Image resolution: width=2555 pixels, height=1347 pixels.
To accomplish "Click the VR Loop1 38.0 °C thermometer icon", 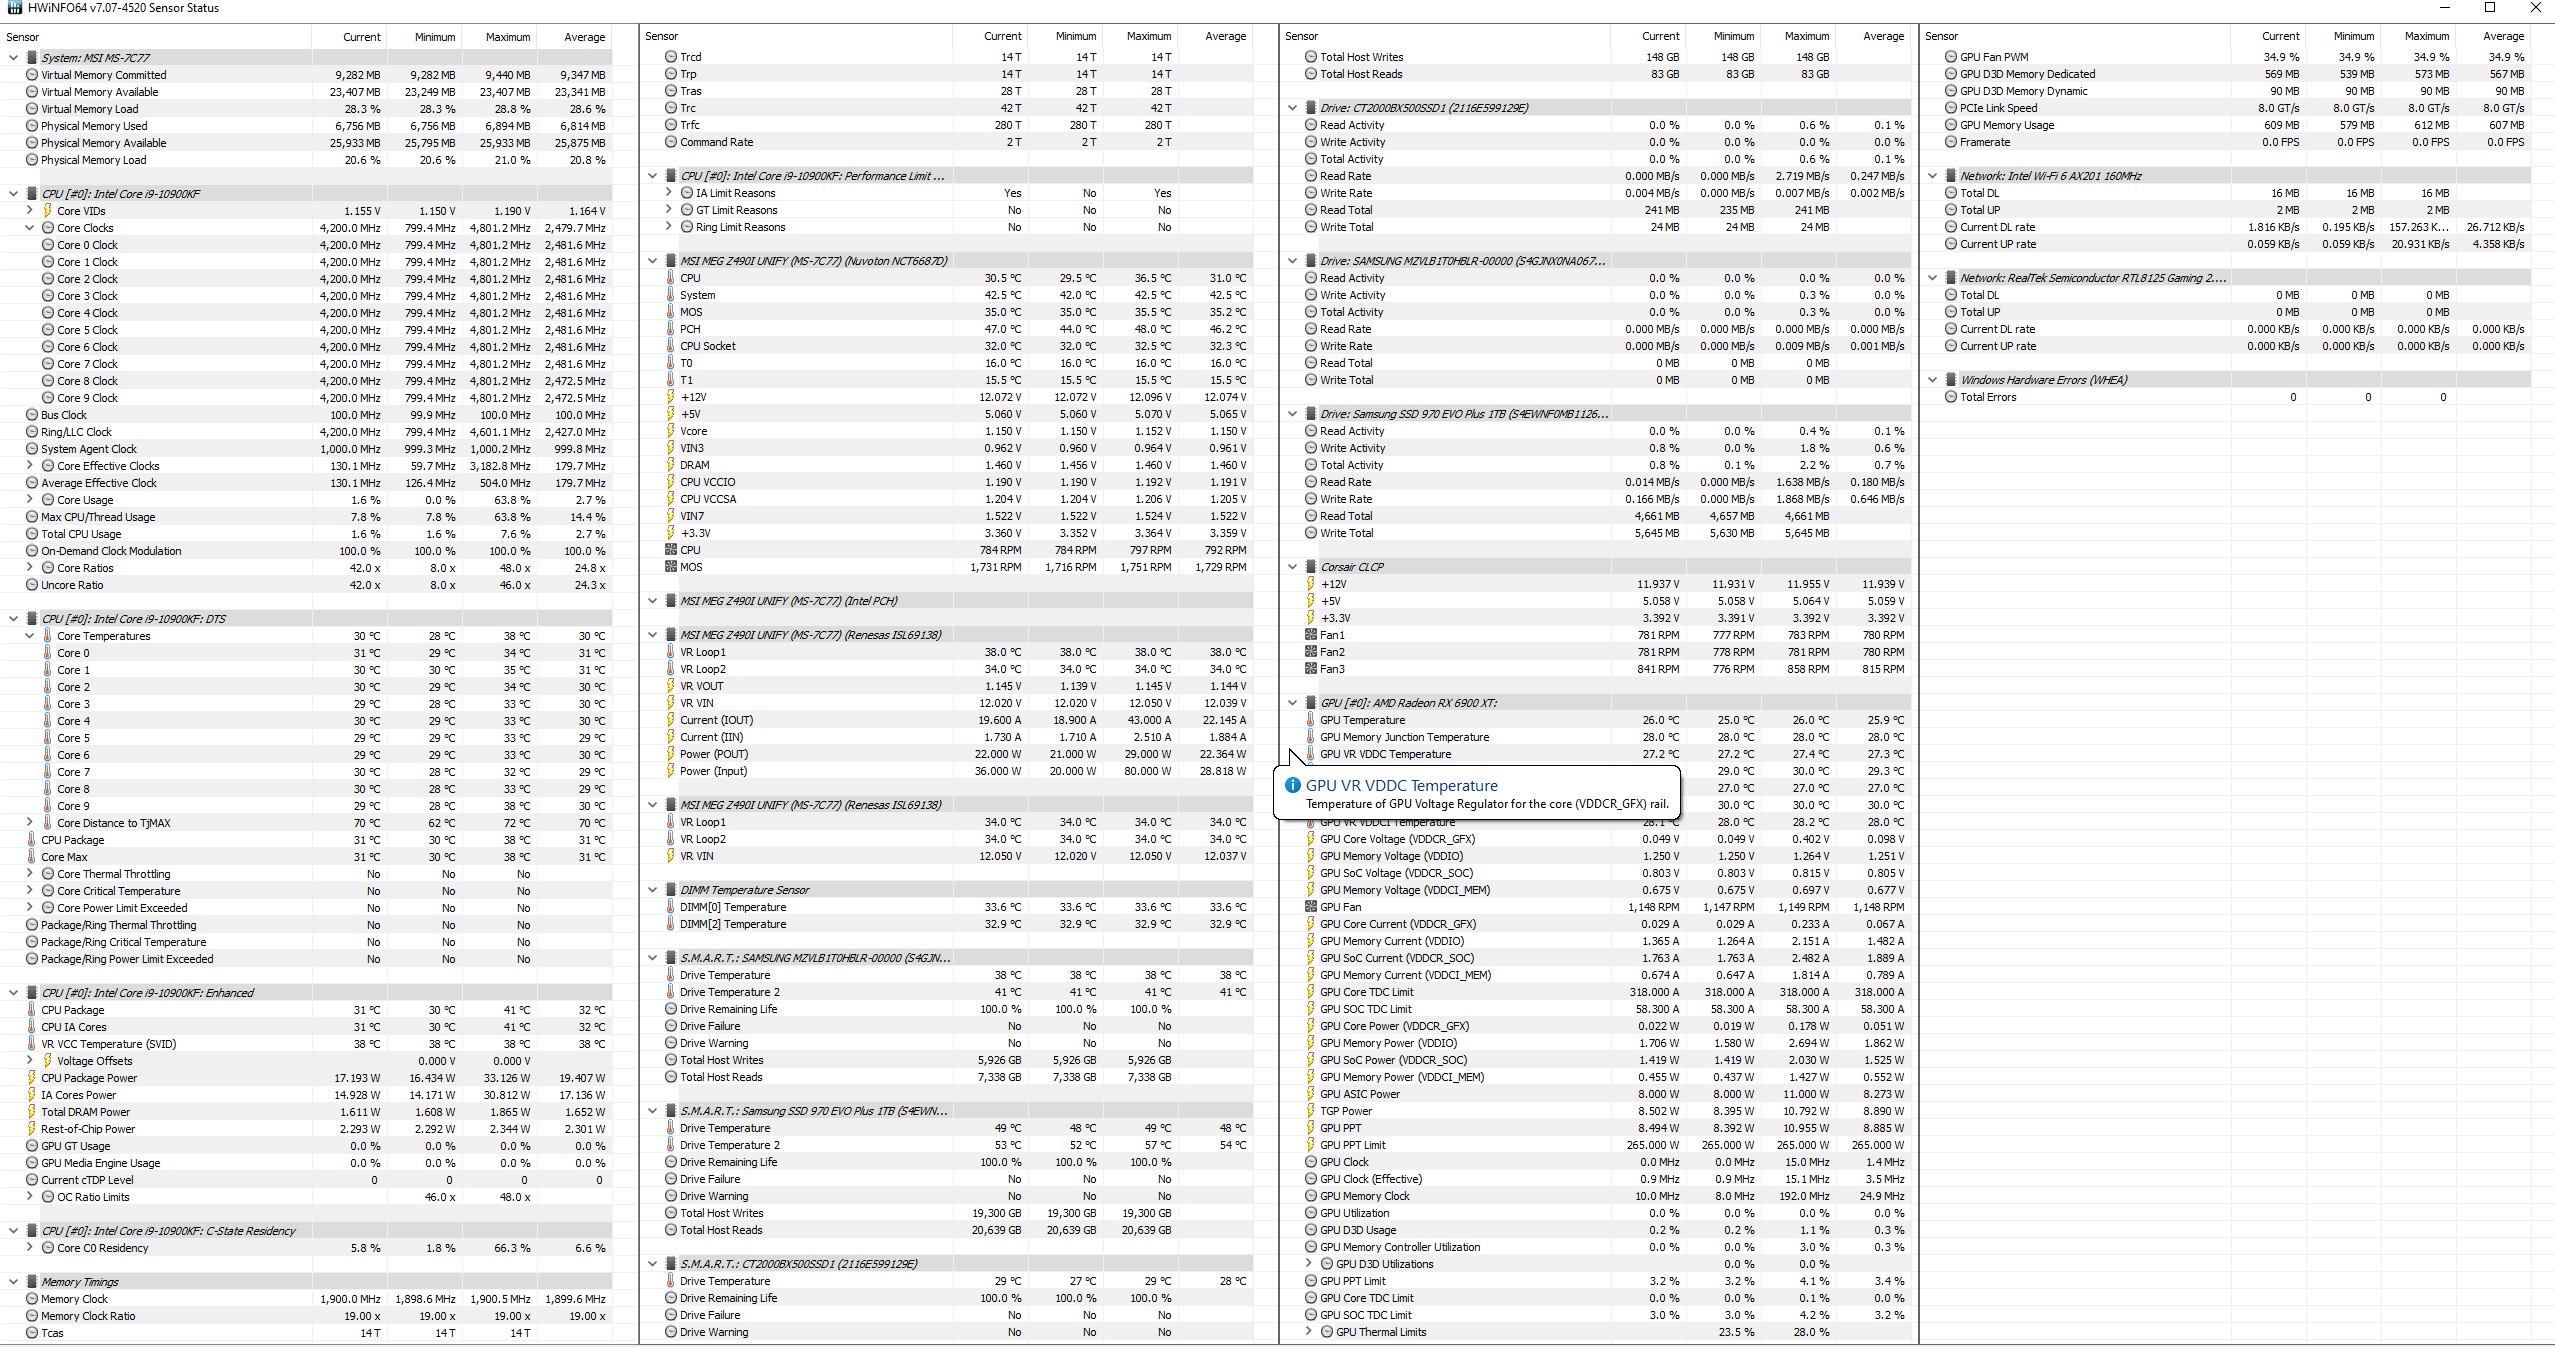I will click(671, 652).
